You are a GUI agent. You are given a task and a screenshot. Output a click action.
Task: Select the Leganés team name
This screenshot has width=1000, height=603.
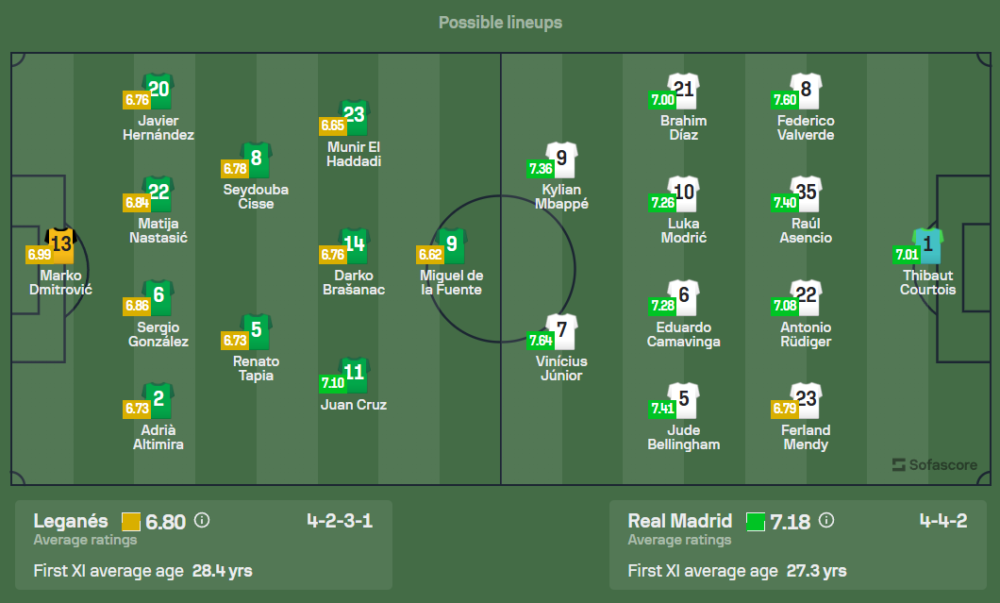coord(70,521)
